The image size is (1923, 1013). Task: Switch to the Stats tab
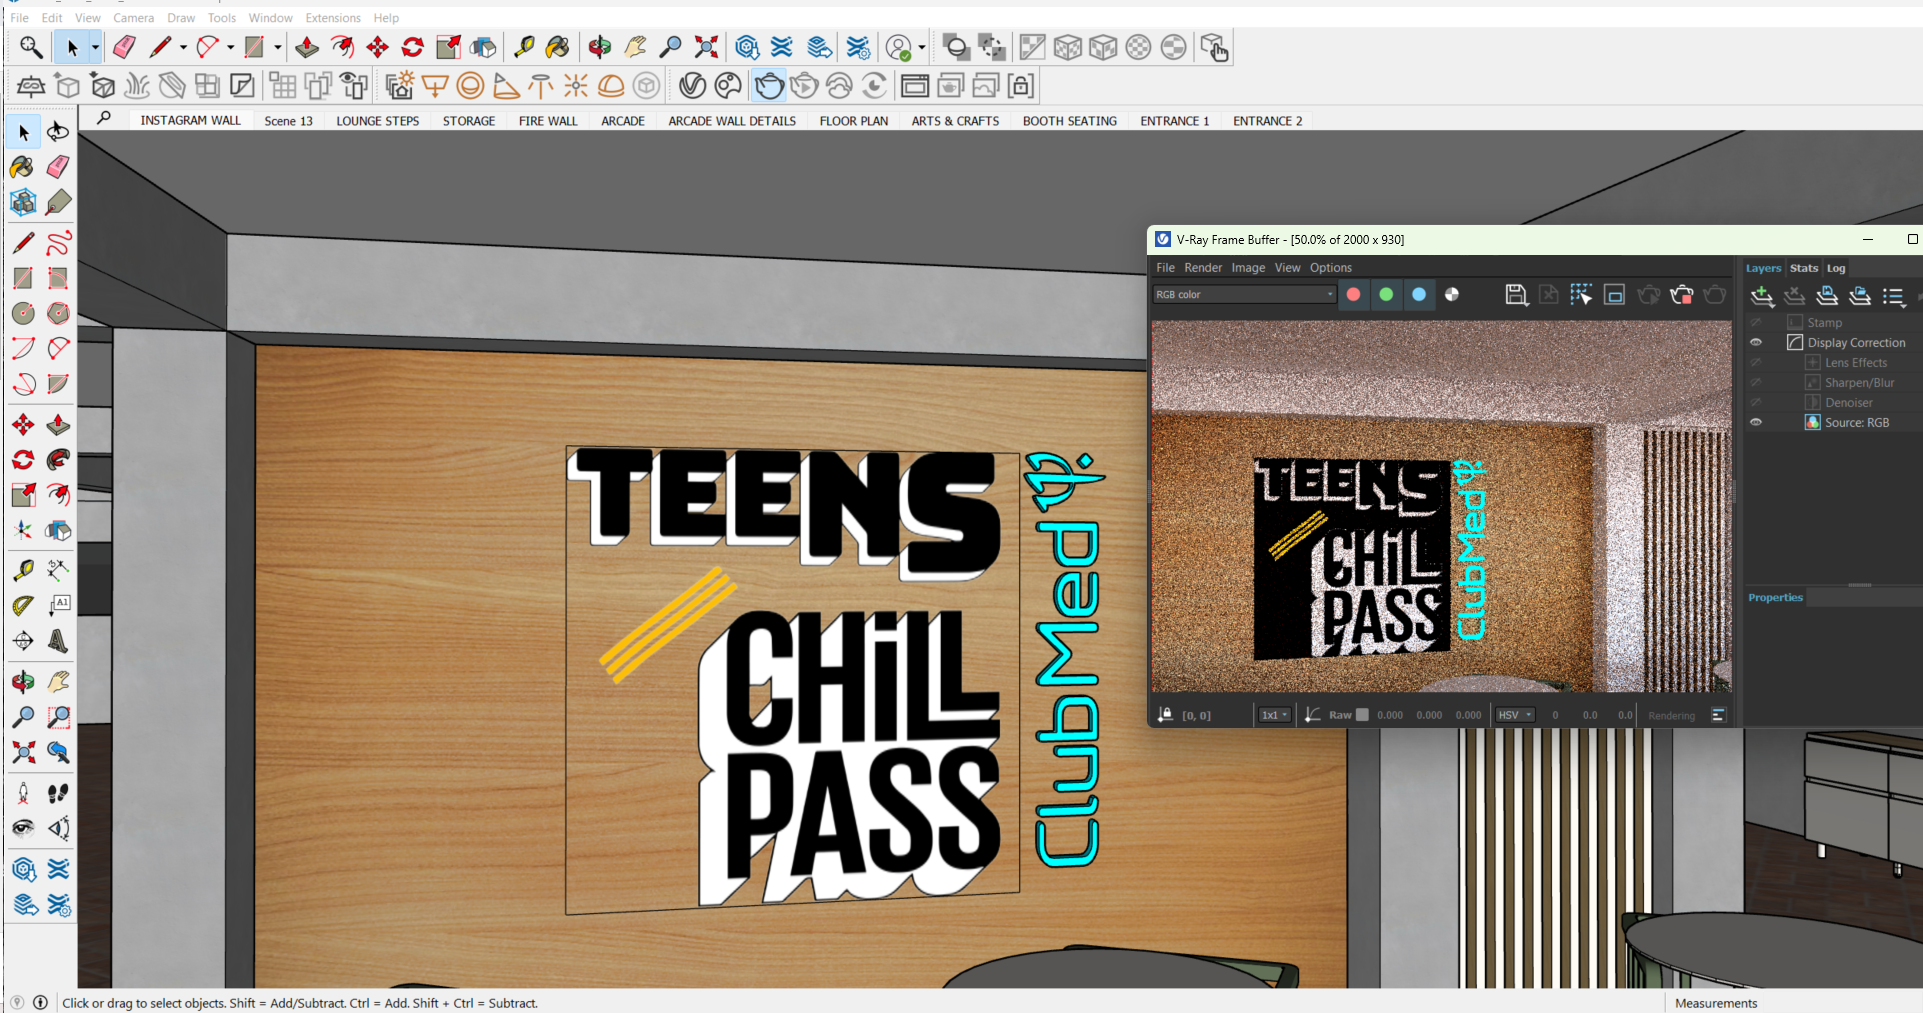[1804, 268]
